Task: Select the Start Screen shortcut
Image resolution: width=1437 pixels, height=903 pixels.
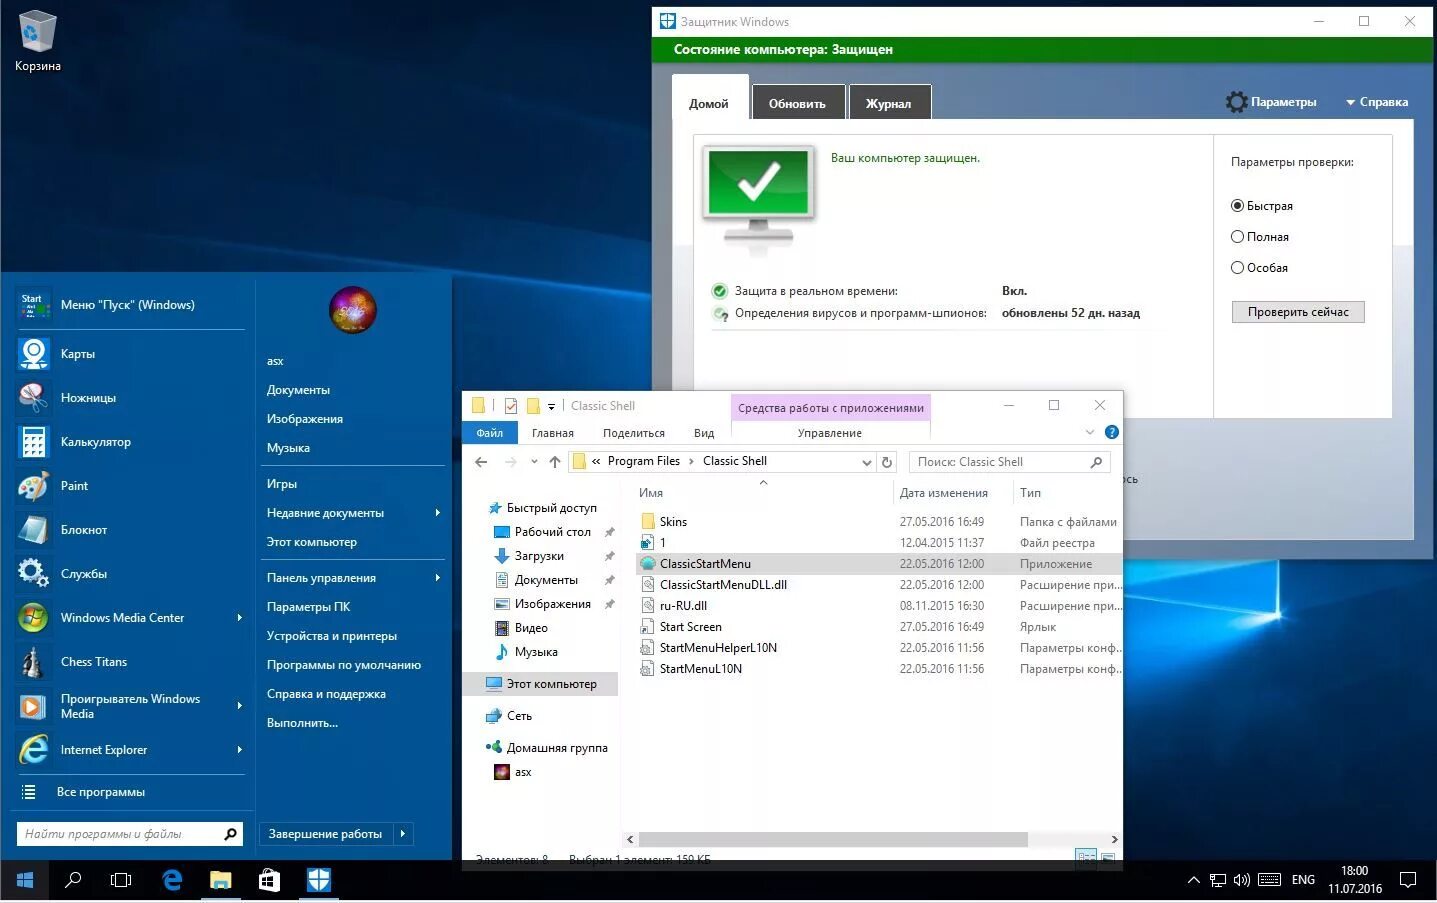Action: [x=690, y=627]
